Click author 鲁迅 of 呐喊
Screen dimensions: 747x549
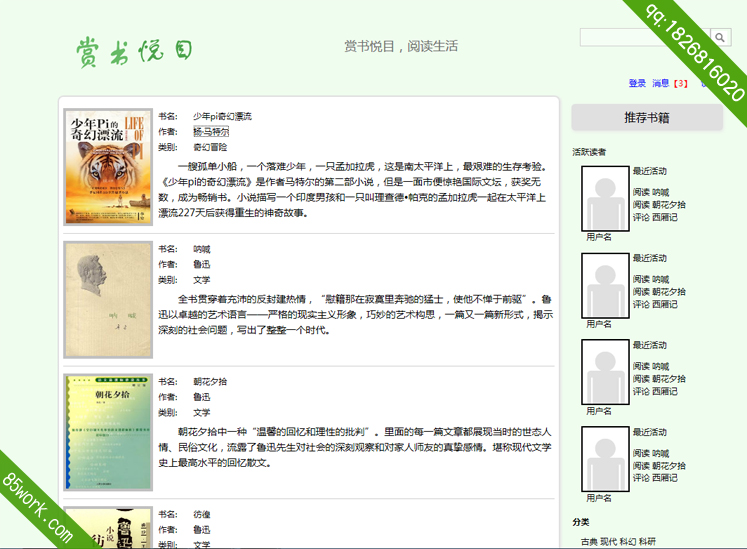(x=202, y=264)
